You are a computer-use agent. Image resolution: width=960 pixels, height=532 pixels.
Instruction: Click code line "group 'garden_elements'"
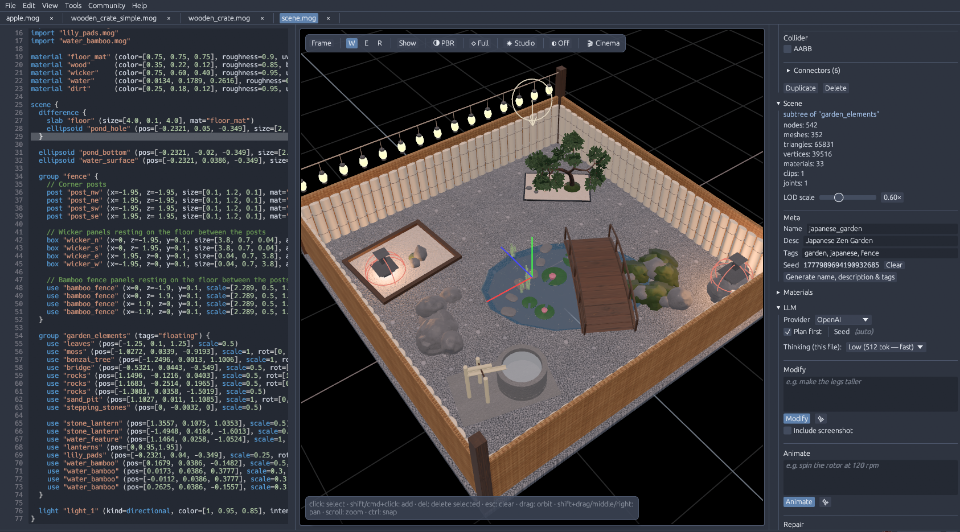pyautogui.click(x=122, y=335)
